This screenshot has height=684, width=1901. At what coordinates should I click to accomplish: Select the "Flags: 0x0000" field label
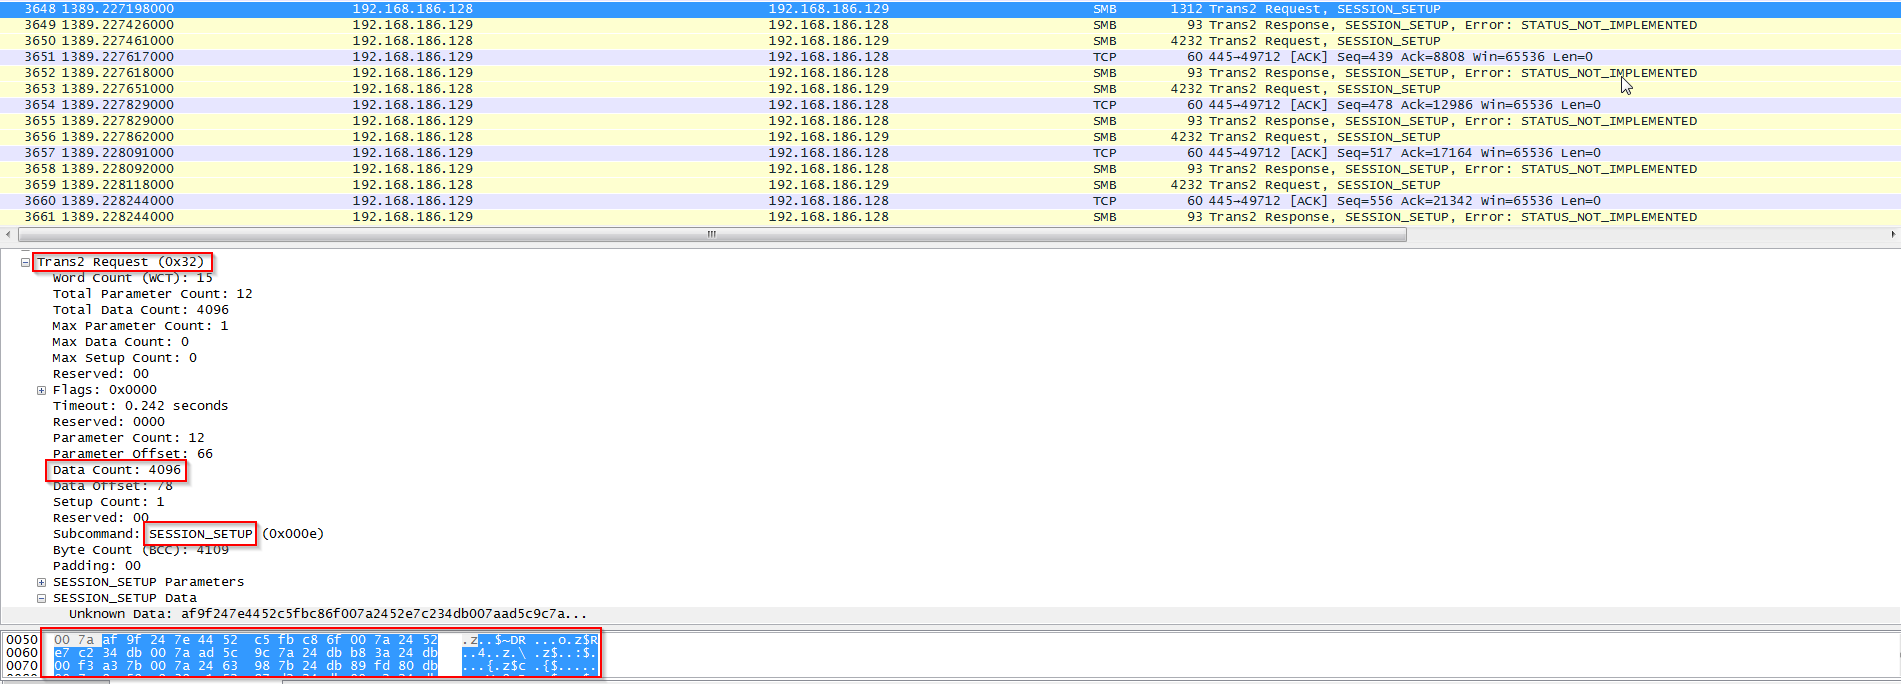click(105, 390)
